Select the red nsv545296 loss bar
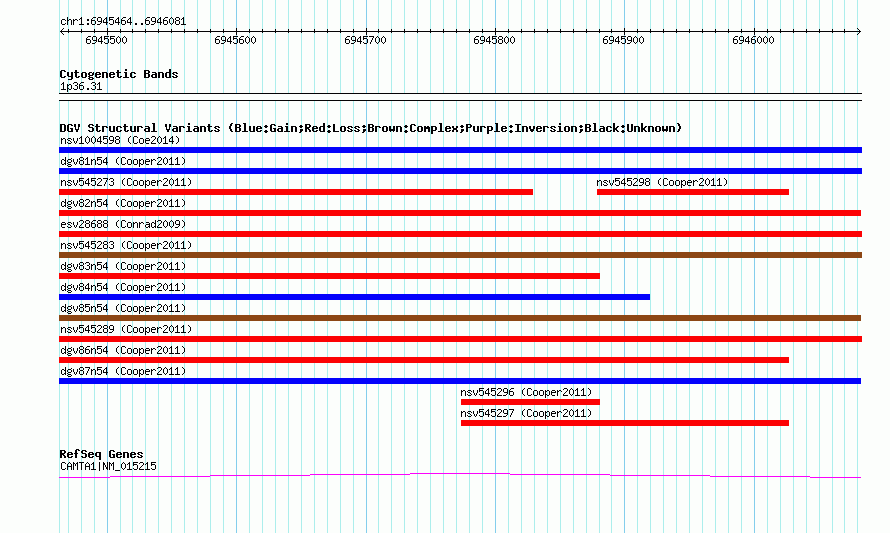Screen dimensions: 890x533 pos(530,402)
